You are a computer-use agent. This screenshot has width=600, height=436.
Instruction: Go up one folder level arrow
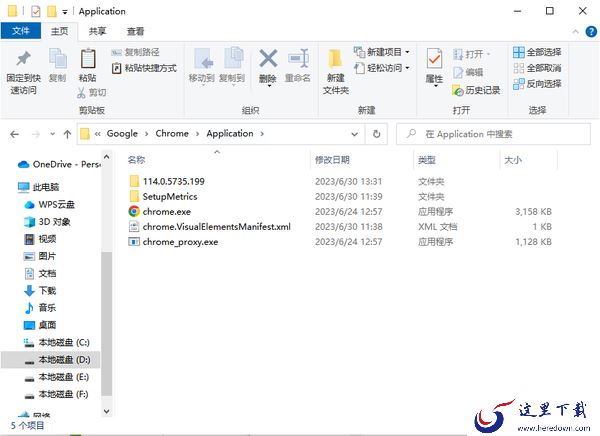[67, 134]
